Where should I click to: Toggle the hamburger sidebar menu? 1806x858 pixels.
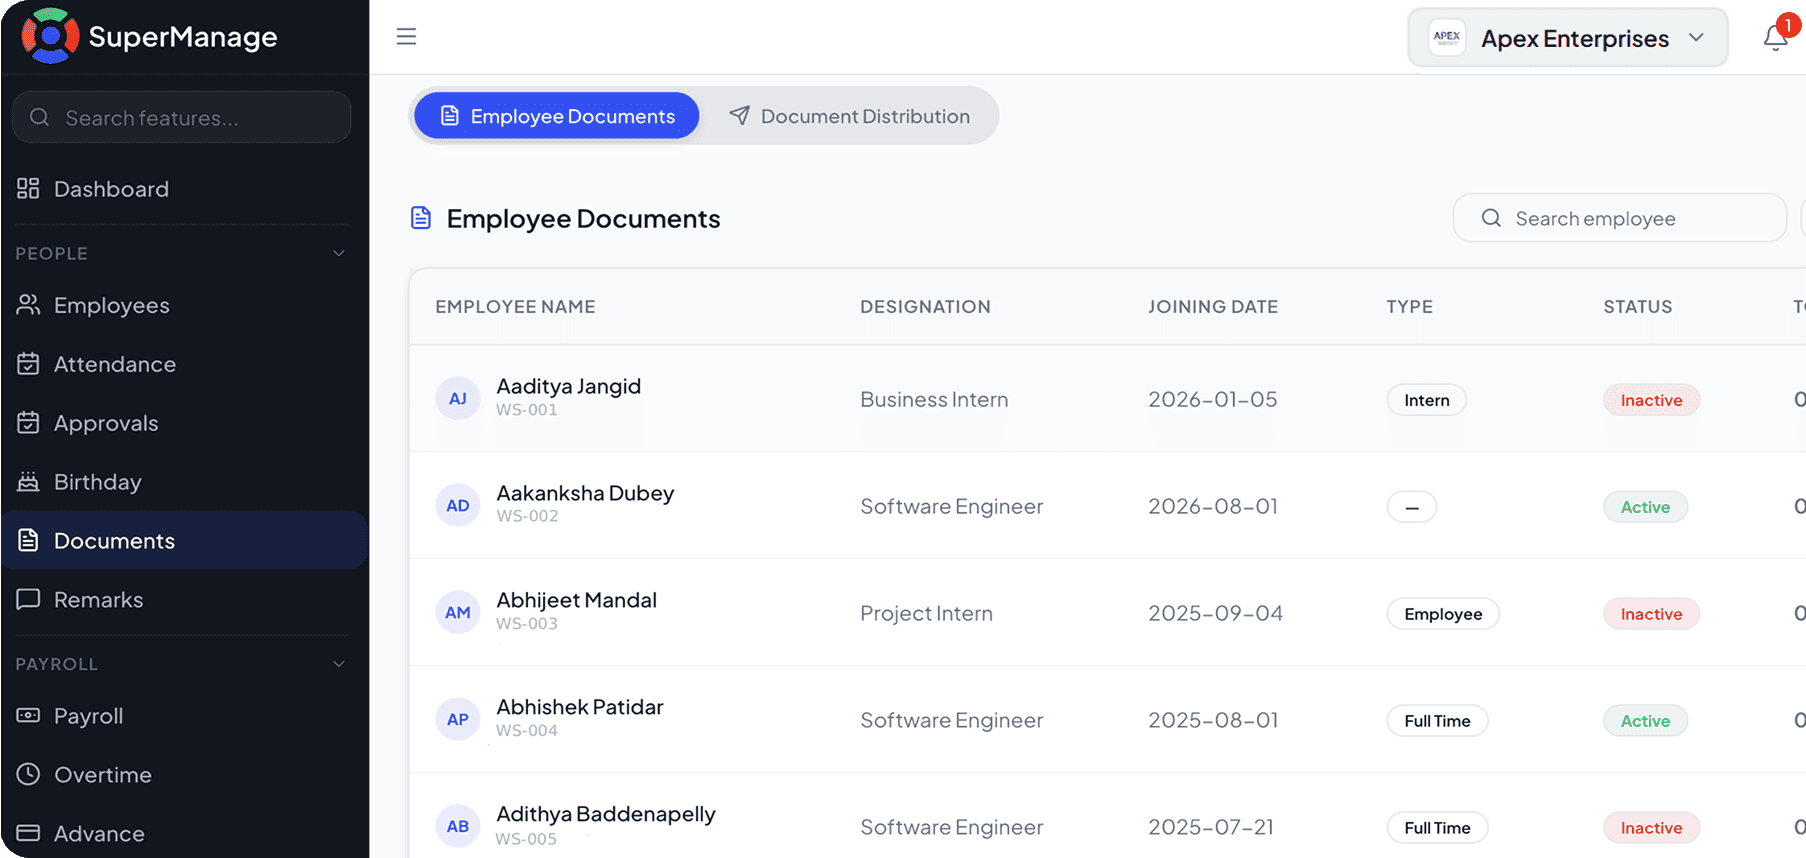point(406,37)
